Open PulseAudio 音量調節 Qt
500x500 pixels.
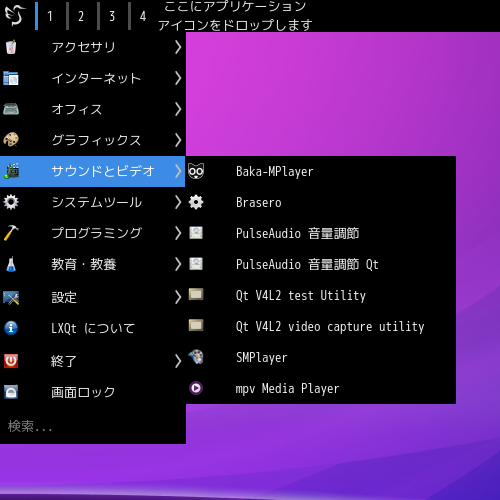click(x=321, y=264)
